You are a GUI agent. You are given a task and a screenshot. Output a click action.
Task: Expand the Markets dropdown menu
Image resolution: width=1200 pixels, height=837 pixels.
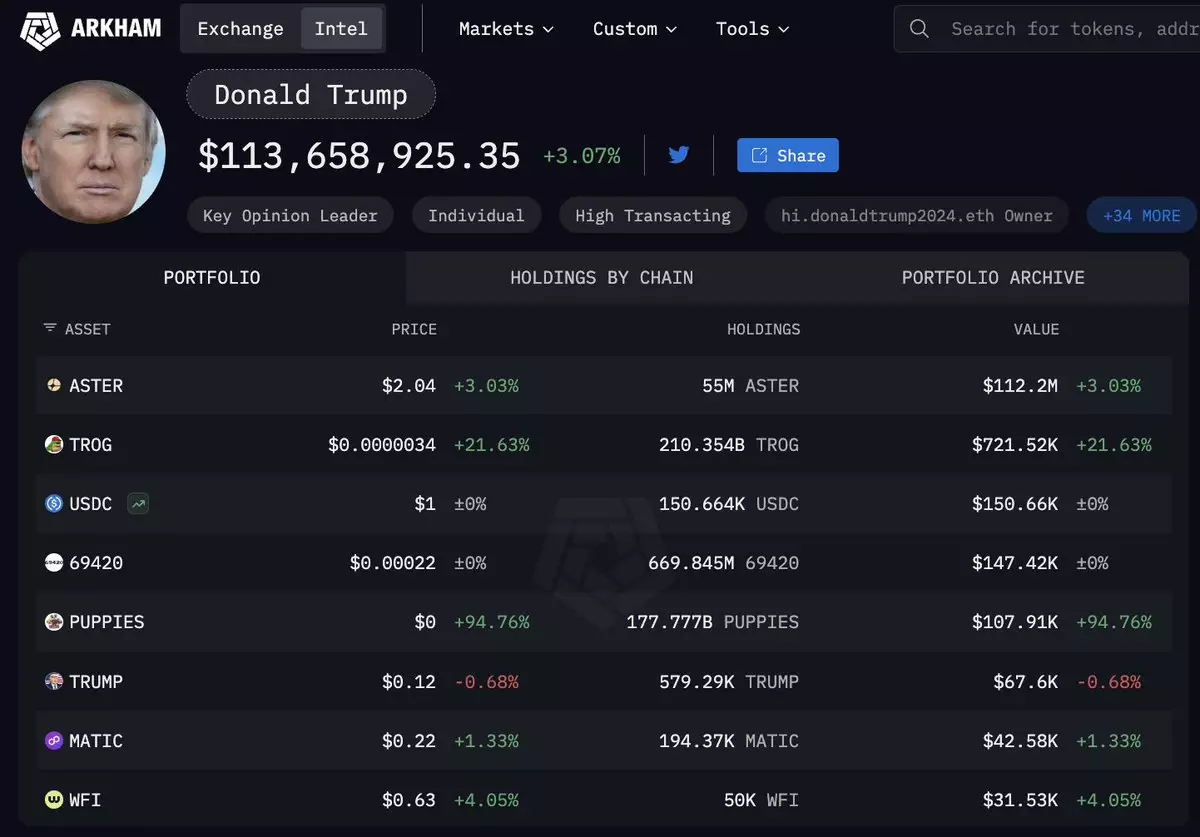pyautogui.click(x=506, y=29)
